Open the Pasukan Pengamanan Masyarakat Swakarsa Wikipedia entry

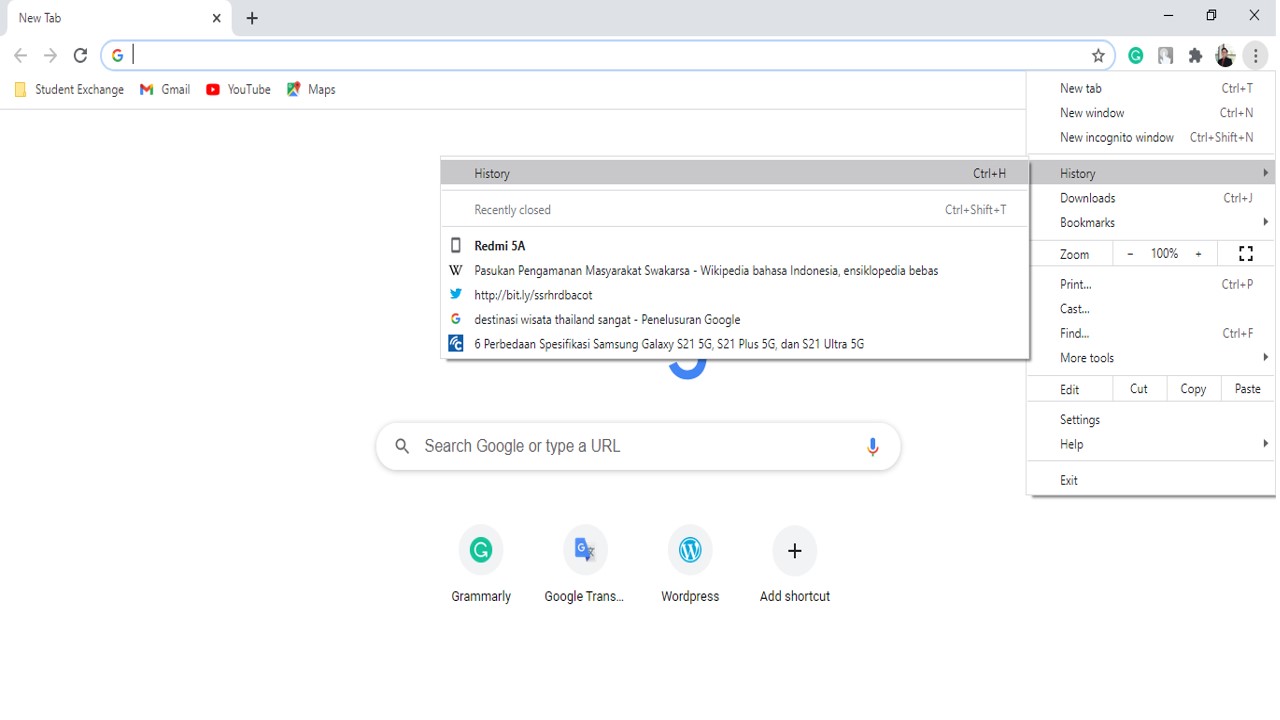735,270
